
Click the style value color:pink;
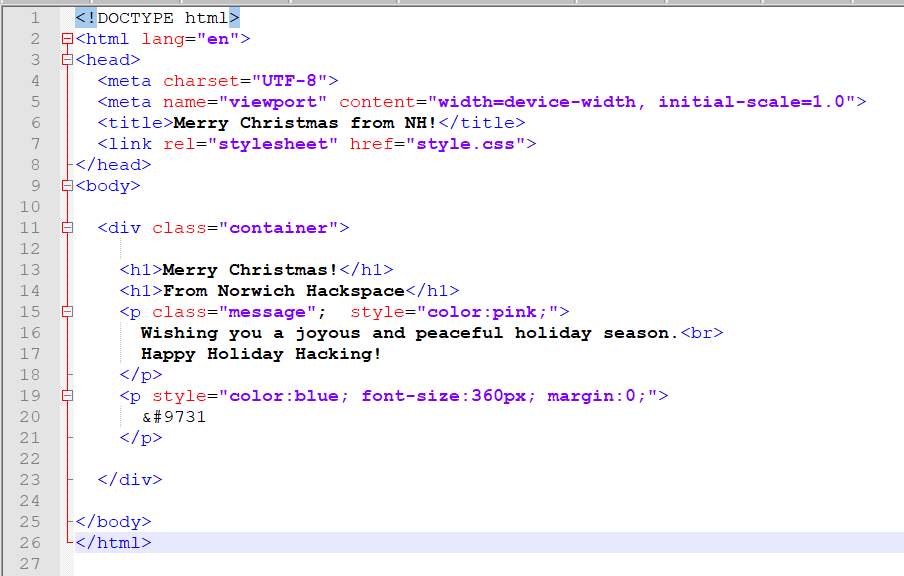(x=487, y=312)
